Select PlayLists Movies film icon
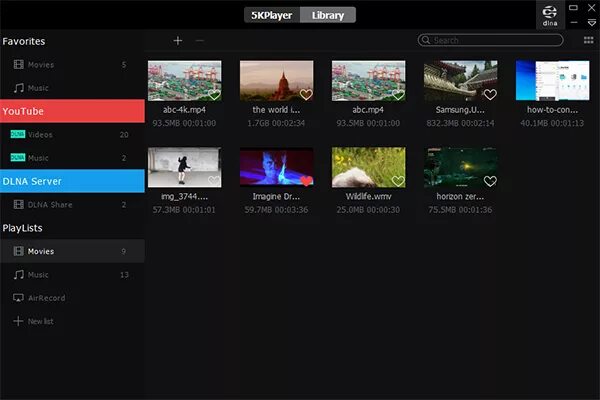Screen dimensions: 600x400 (18, 251)
